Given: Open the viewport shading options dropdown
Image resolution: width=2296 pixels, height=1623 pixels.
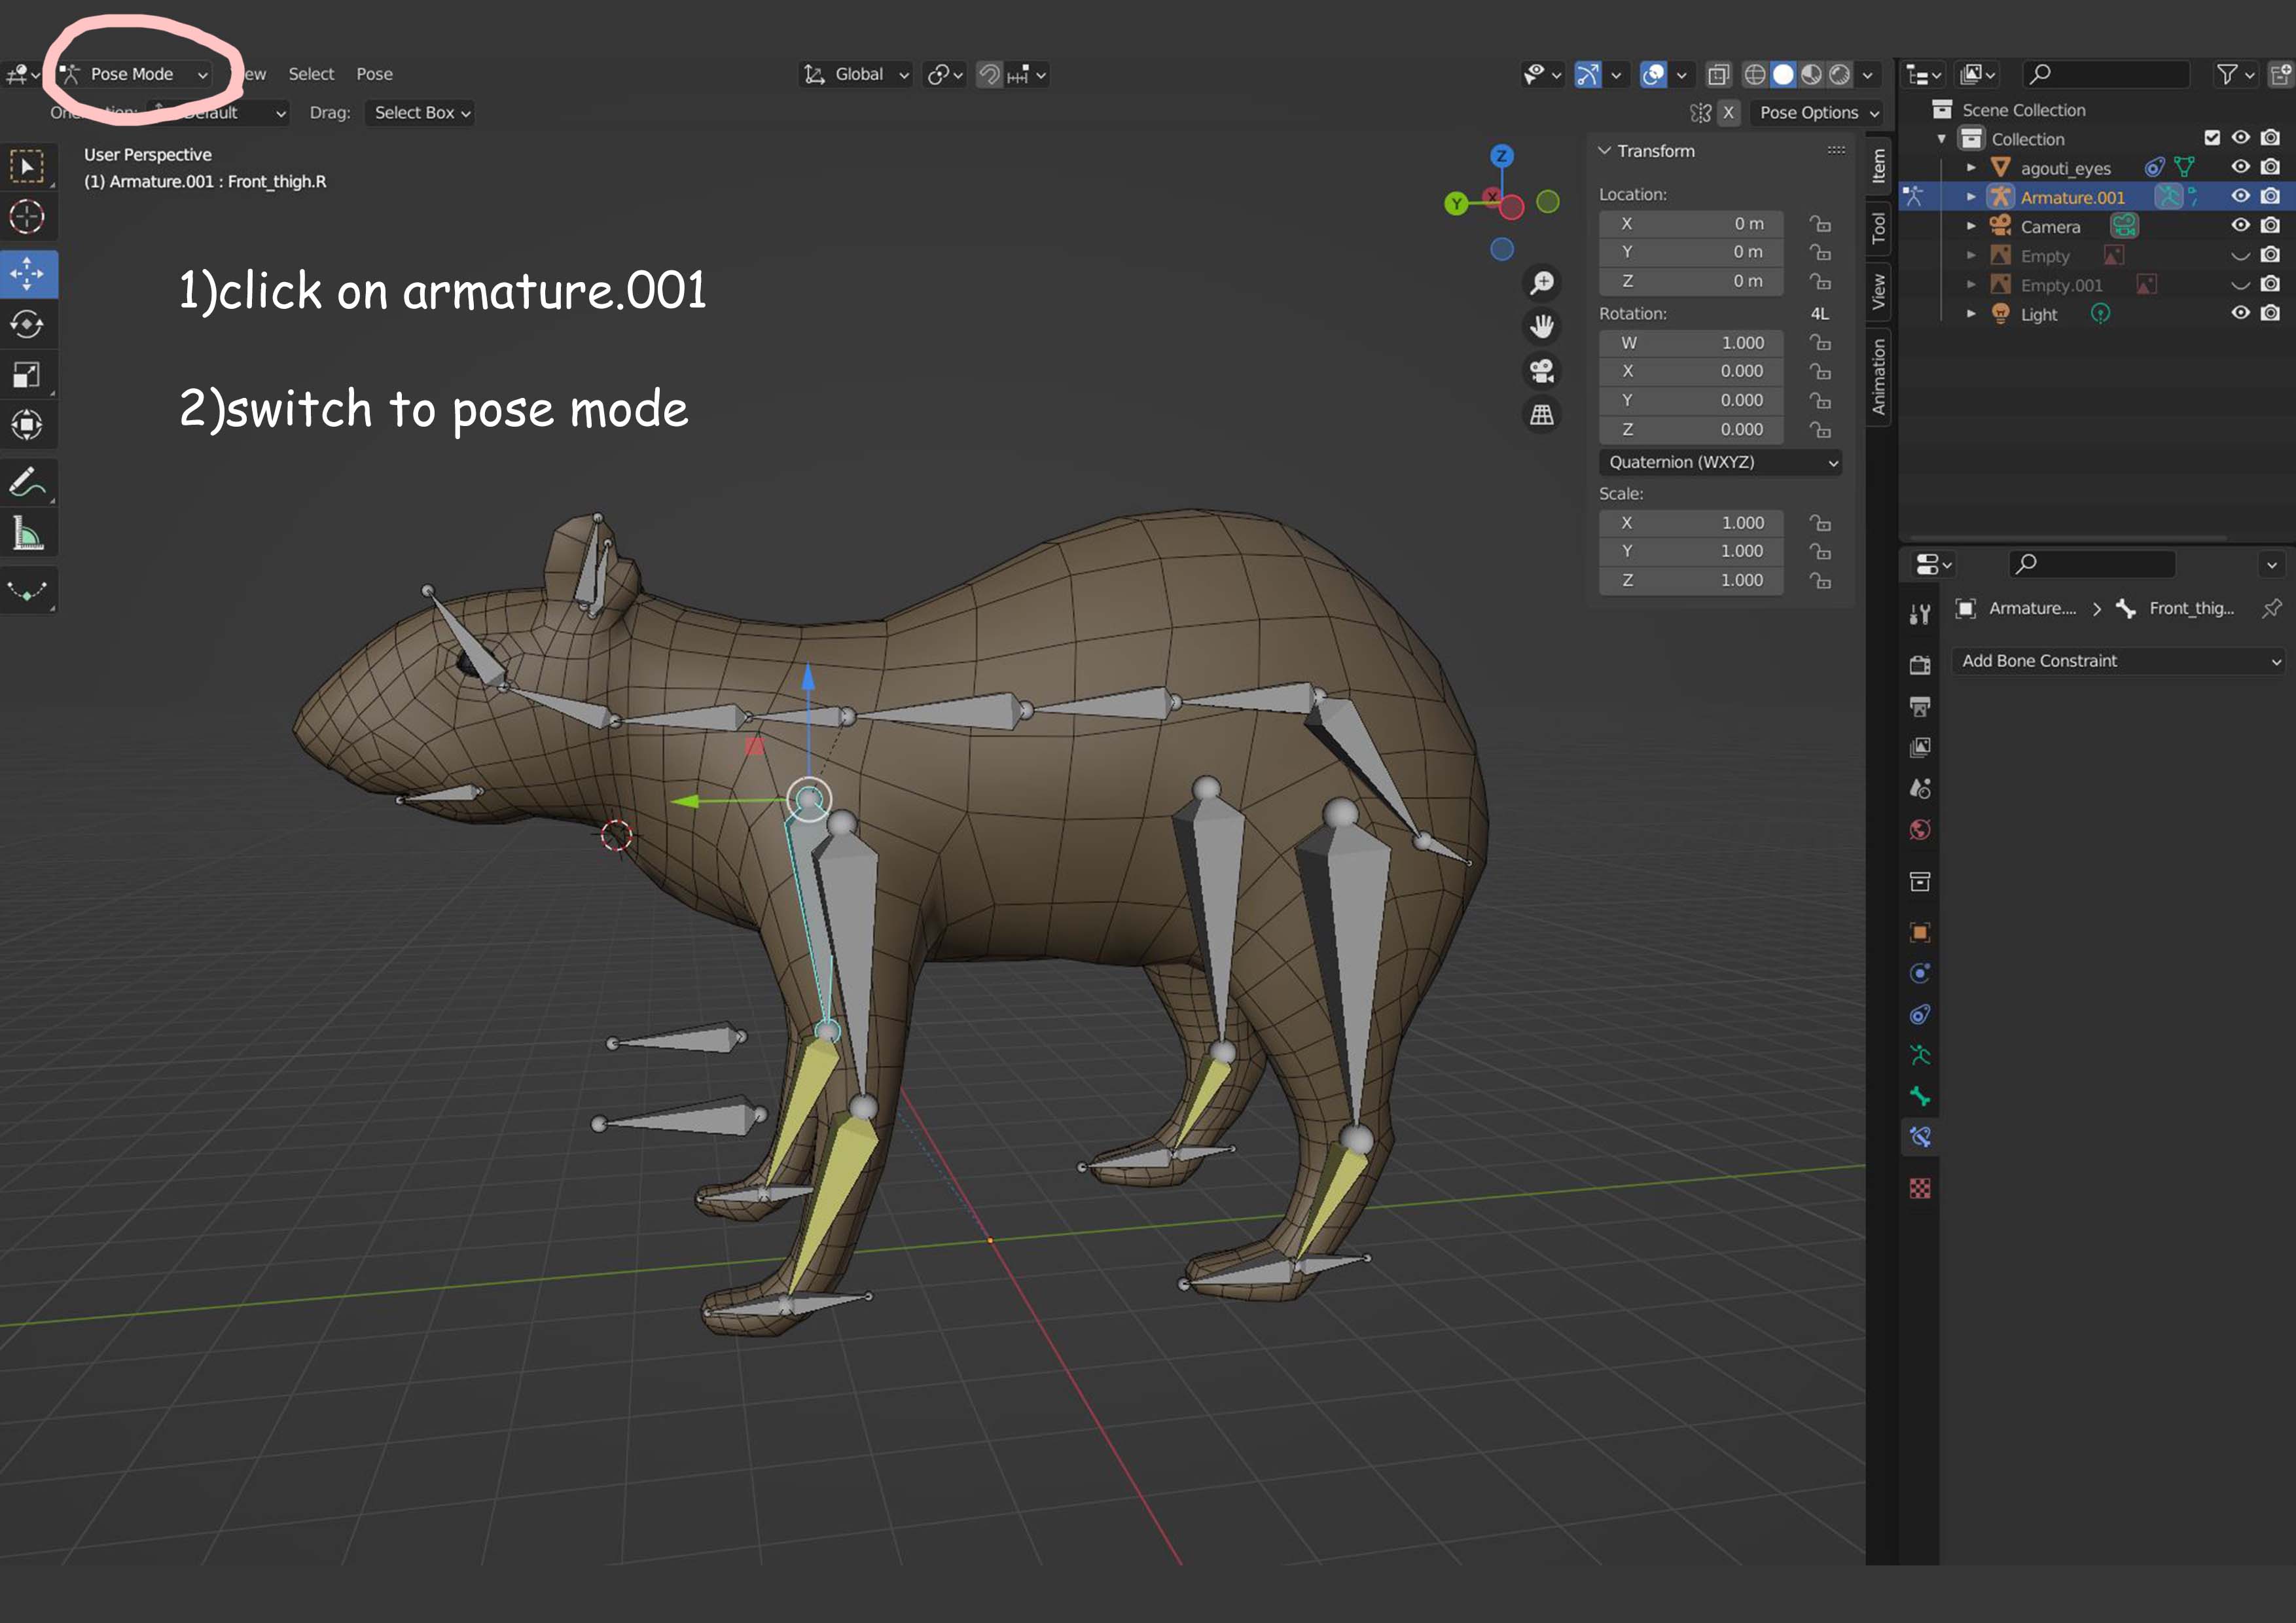Looking at the screenshot, I should [1867, 74].
